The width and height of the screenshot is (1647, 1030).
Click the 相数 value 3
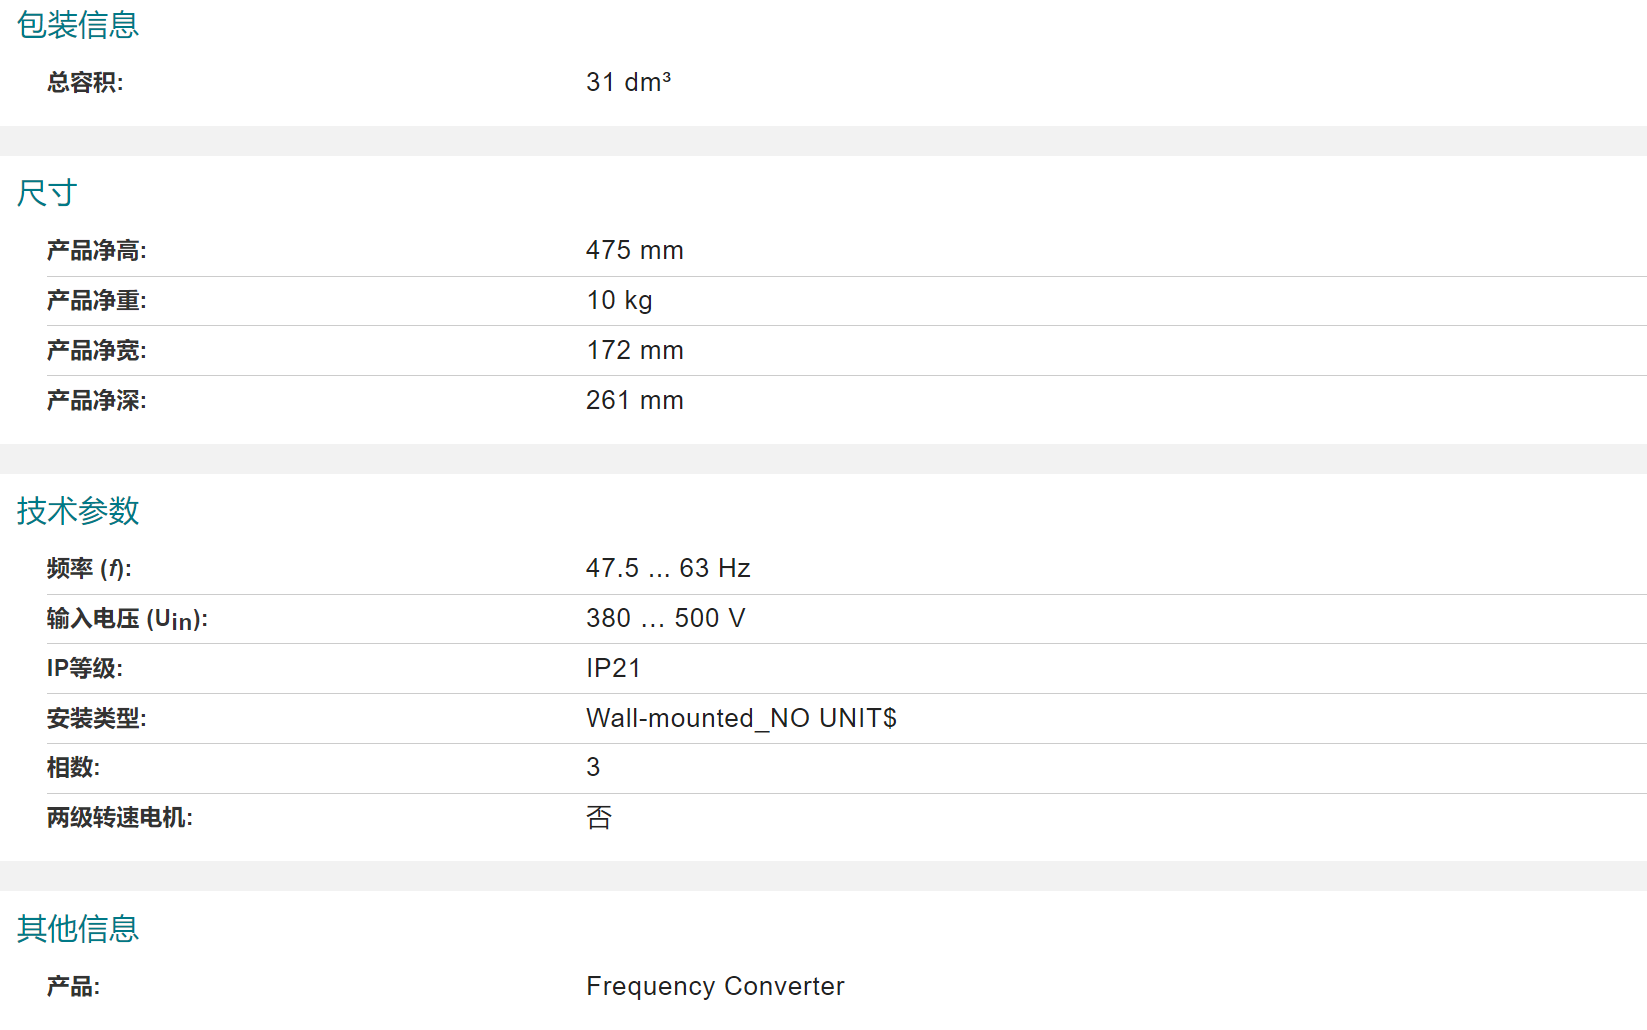click(x=593, y=767)
